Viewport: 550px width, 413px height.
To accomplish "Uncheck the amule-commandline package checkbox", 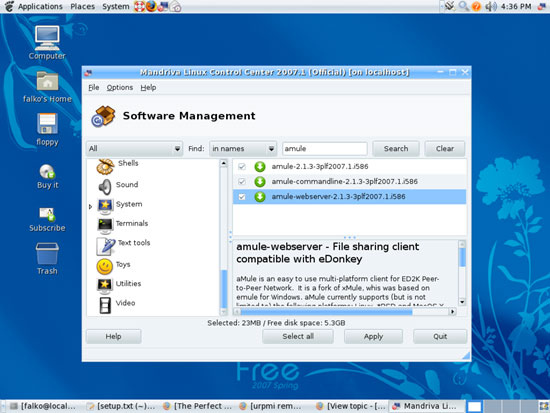I will point(242,181).
